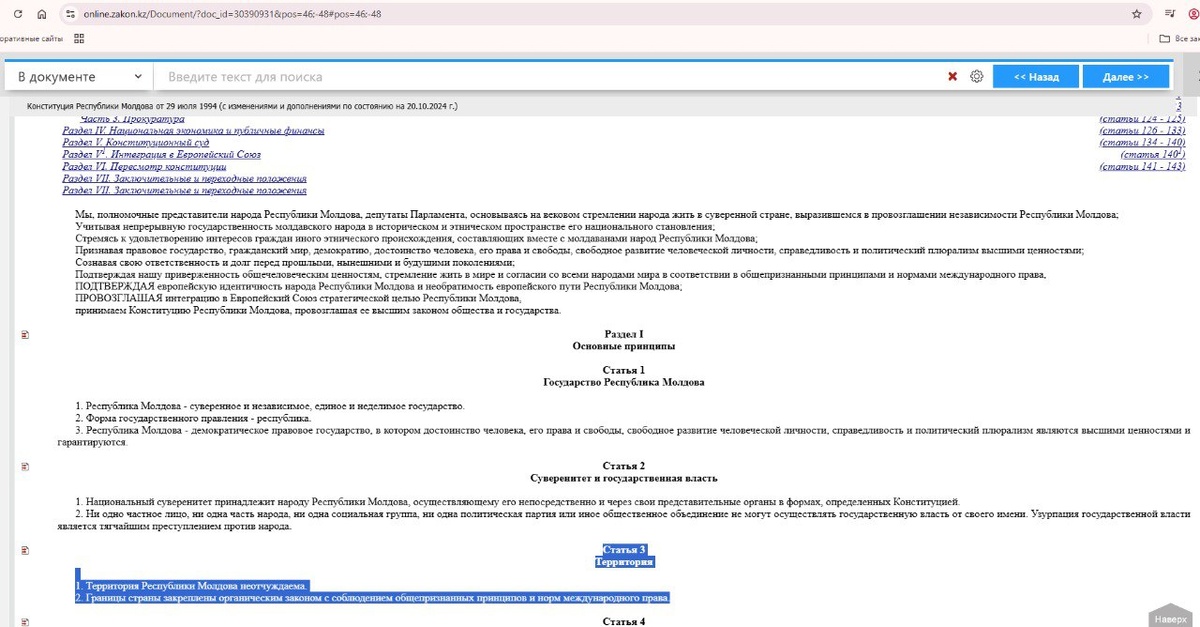1200x627 pixels.
Task: Click the line 'Форма государственного правления - республика'
Action: point(194,418)
